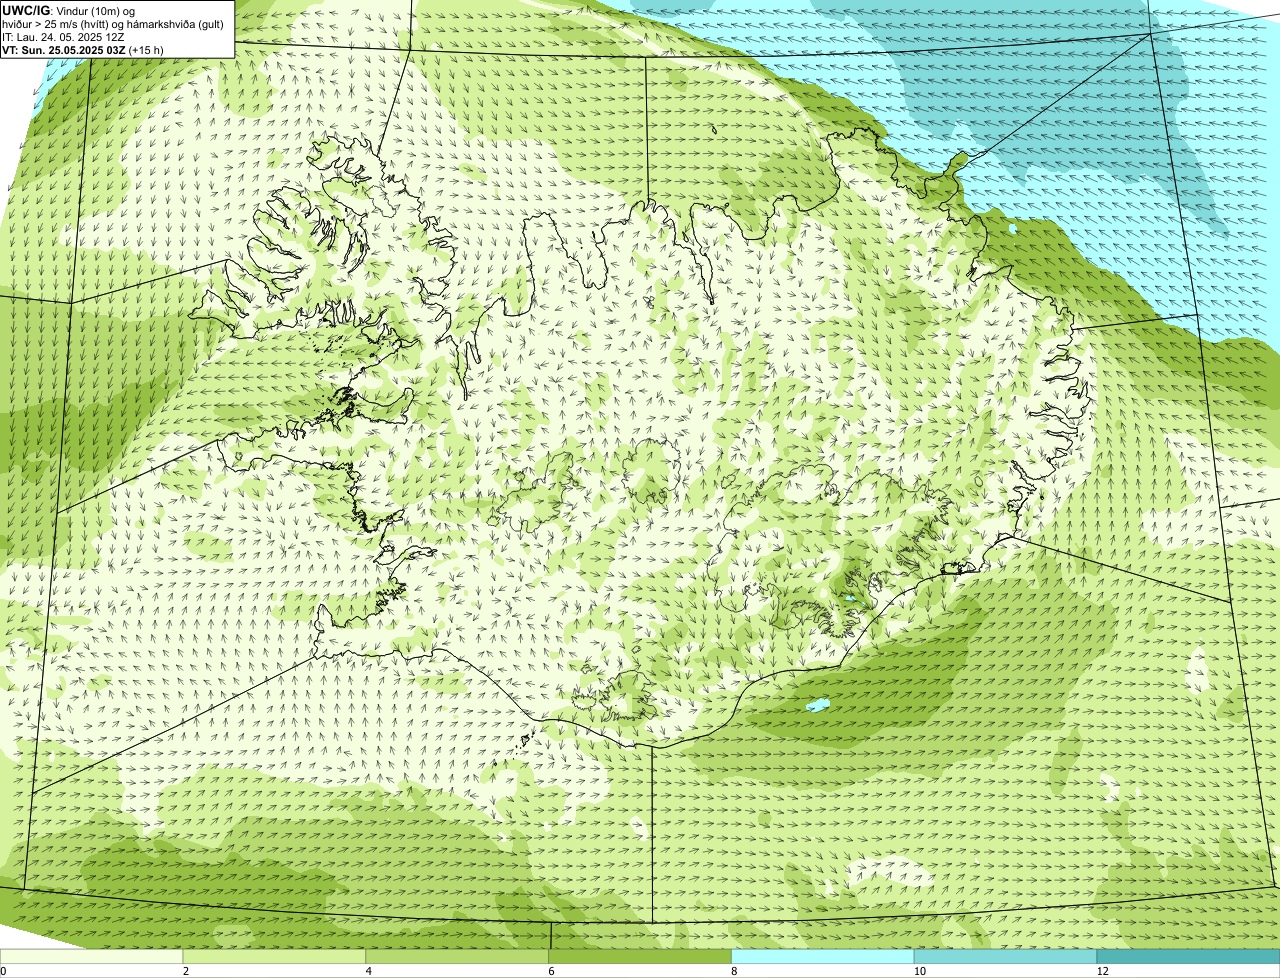Click the 'UWC/IG: Vindur (10m) og' title line

(69, 10)
